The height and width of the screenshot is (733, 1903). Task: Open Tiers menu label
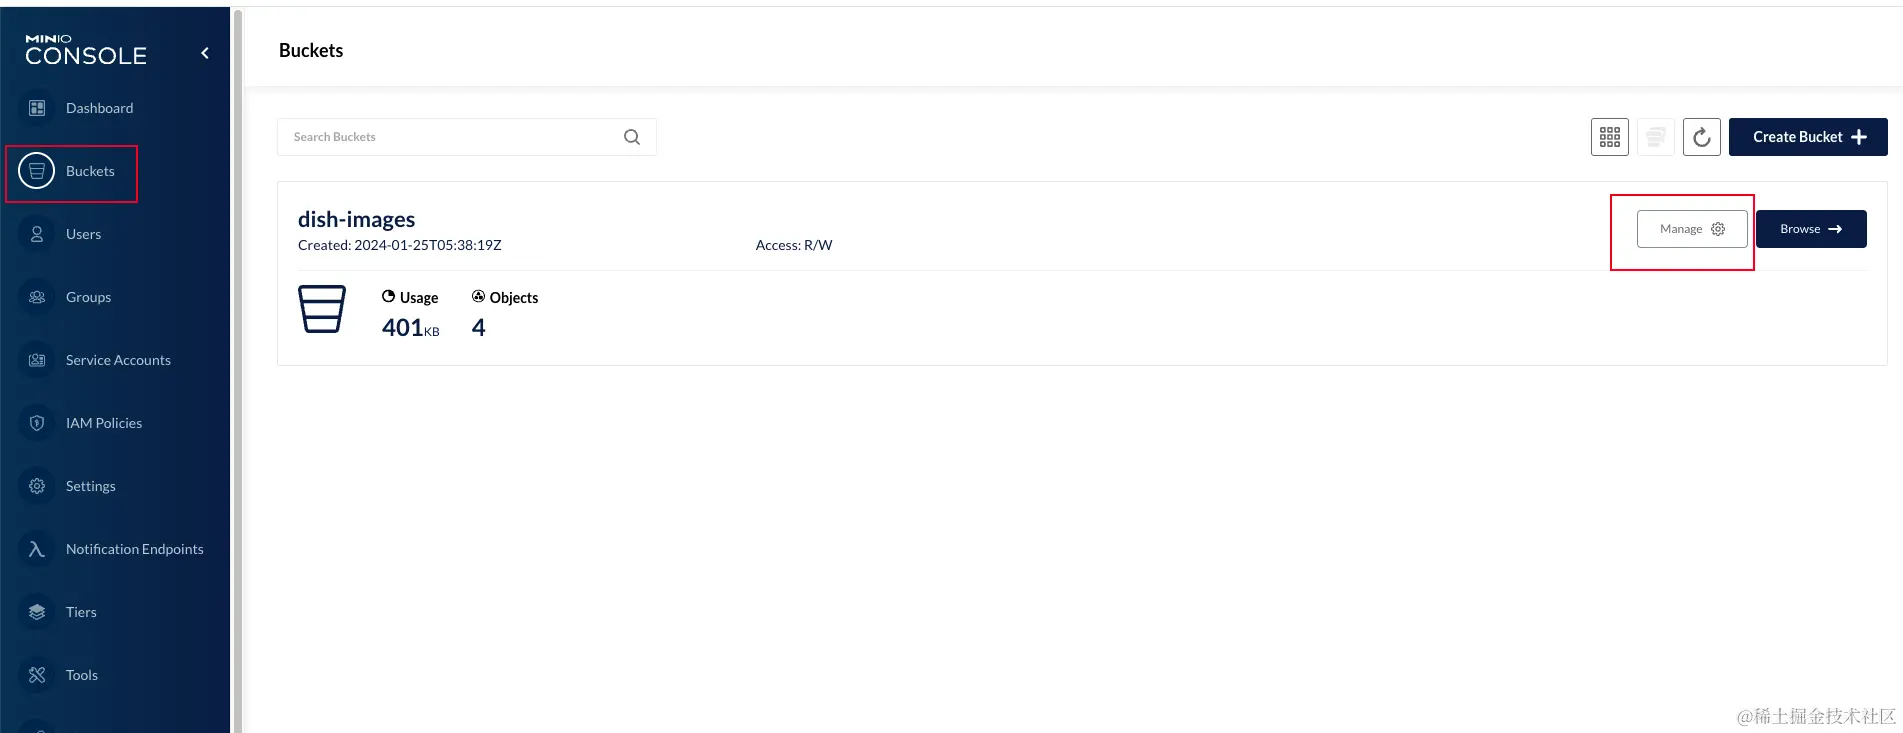[x=81, y=612]
